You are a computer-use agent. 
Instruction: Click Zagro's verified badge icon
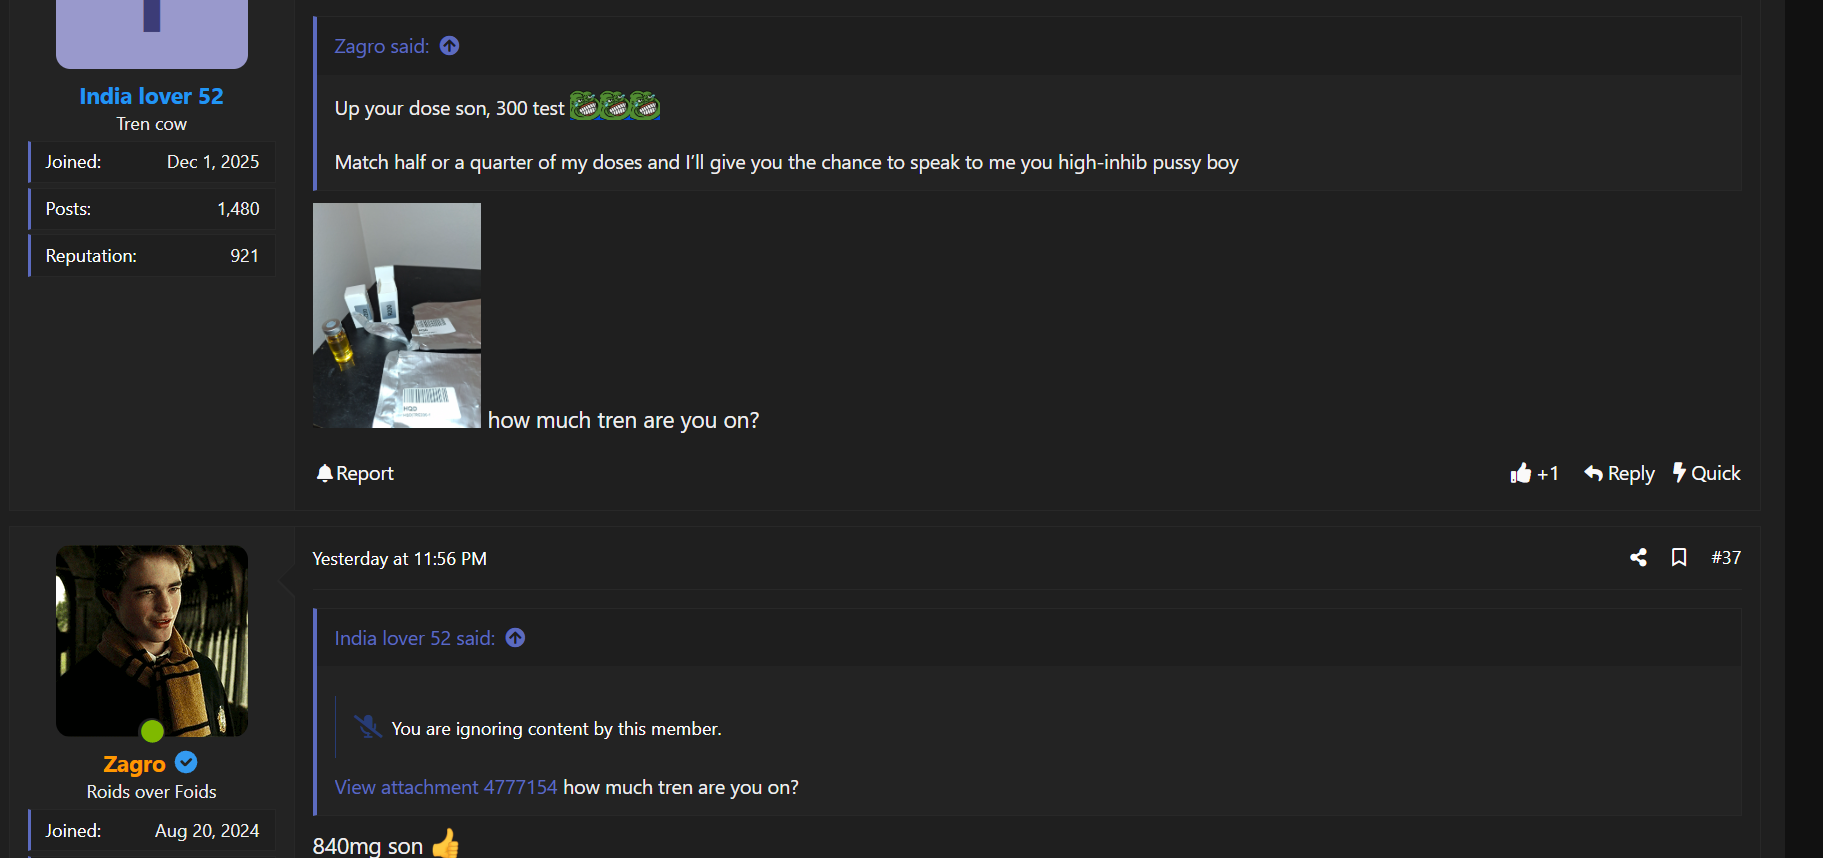(186, 763)
